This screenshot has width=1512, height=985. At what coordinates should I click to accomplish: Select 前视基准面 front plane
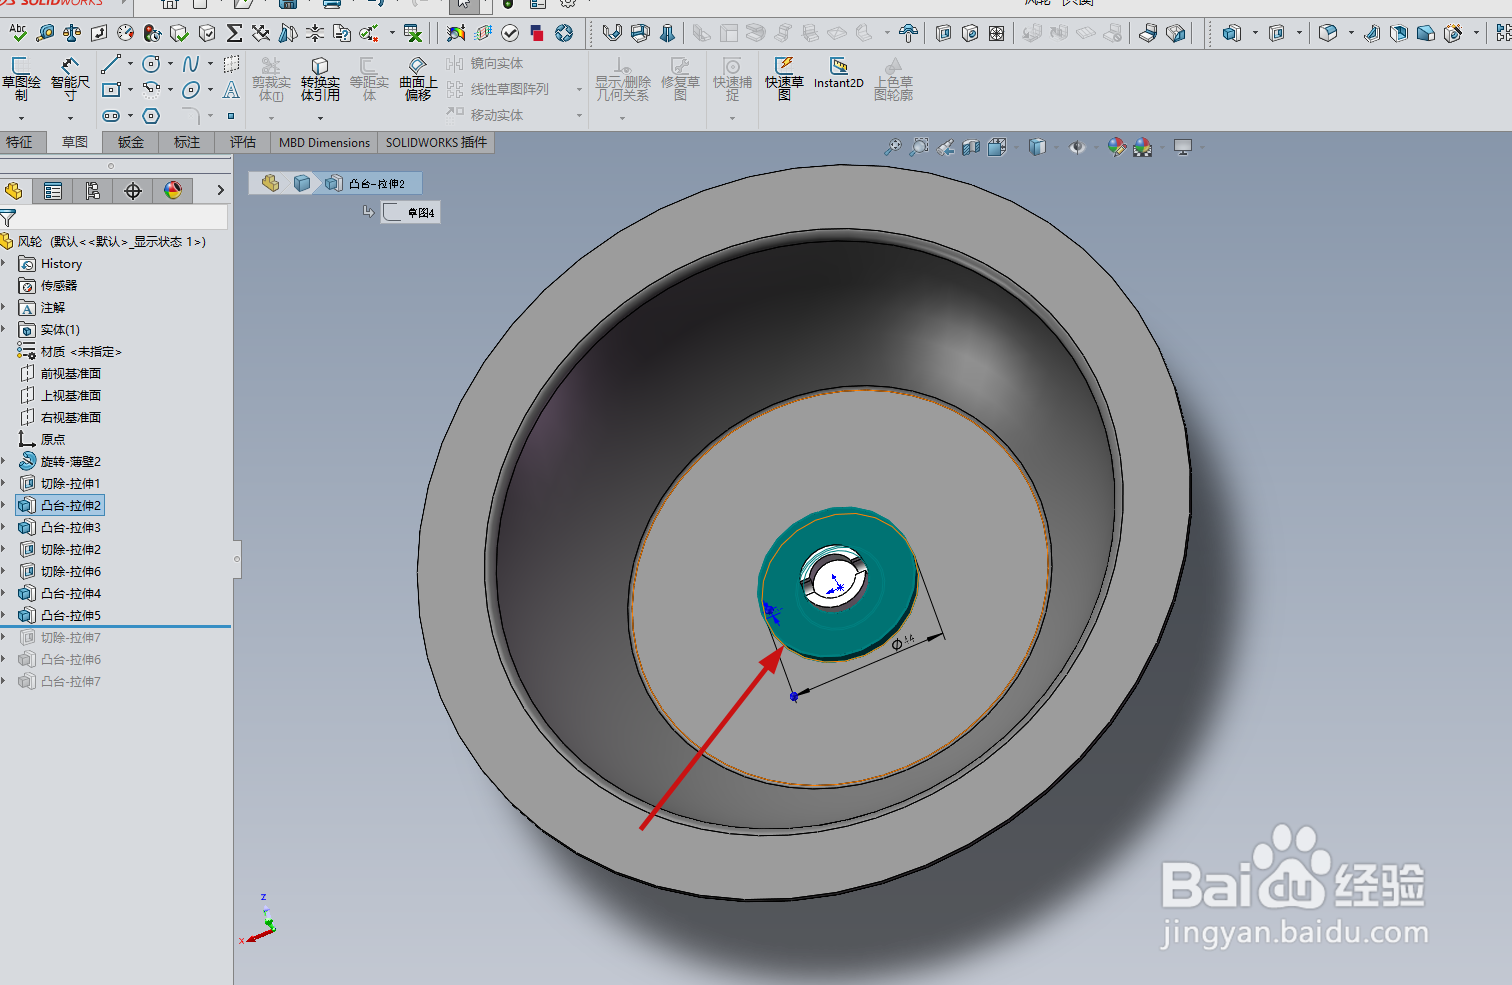pos(60,374)
